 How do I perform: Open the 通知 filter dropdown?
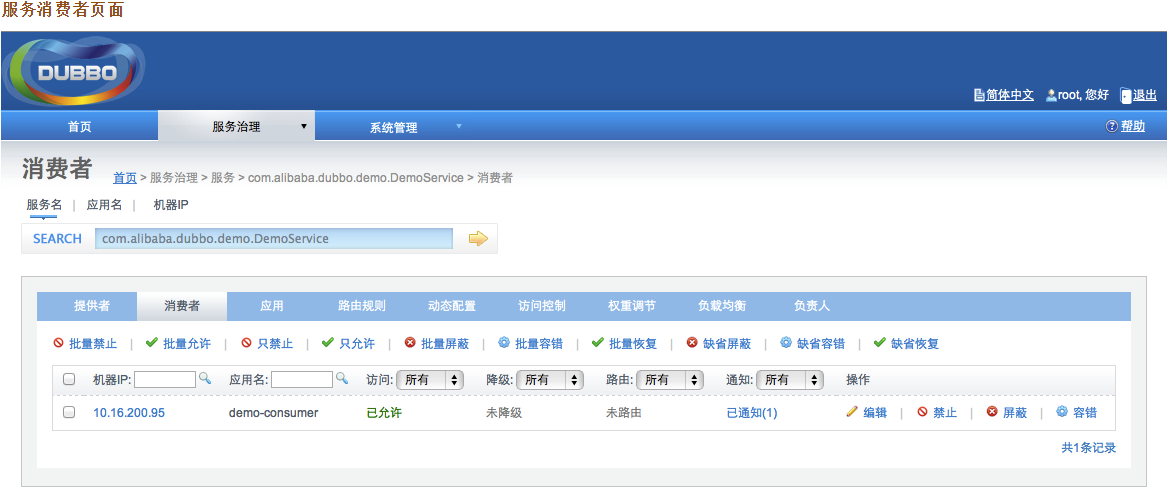click(x=789, y=380)
